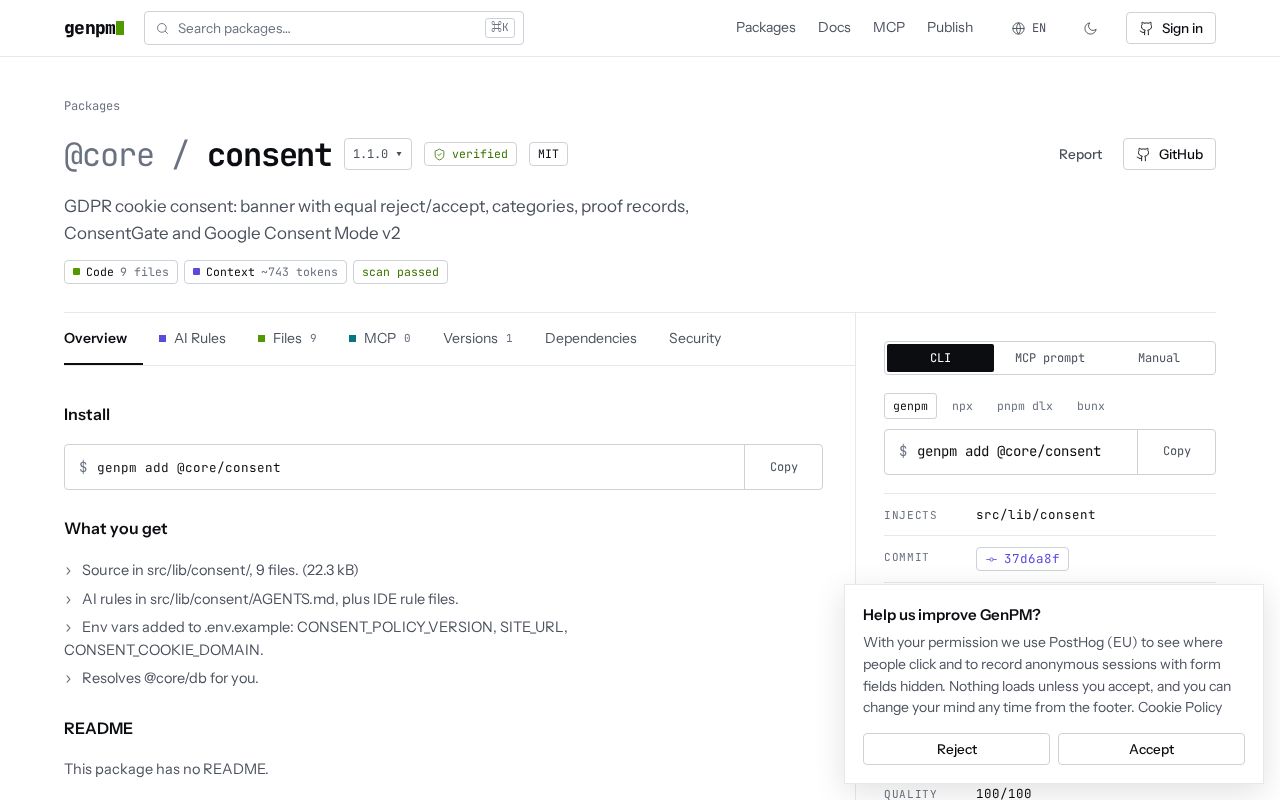
Task: Open the GitHub repository button
Action: (x=1169, y=154)
